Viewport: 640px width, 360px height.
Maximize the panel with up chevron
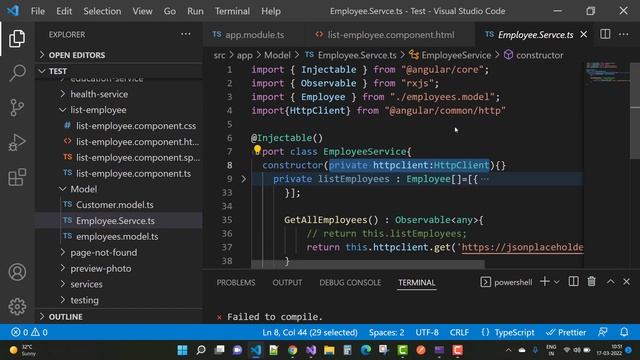click(610, 282)
